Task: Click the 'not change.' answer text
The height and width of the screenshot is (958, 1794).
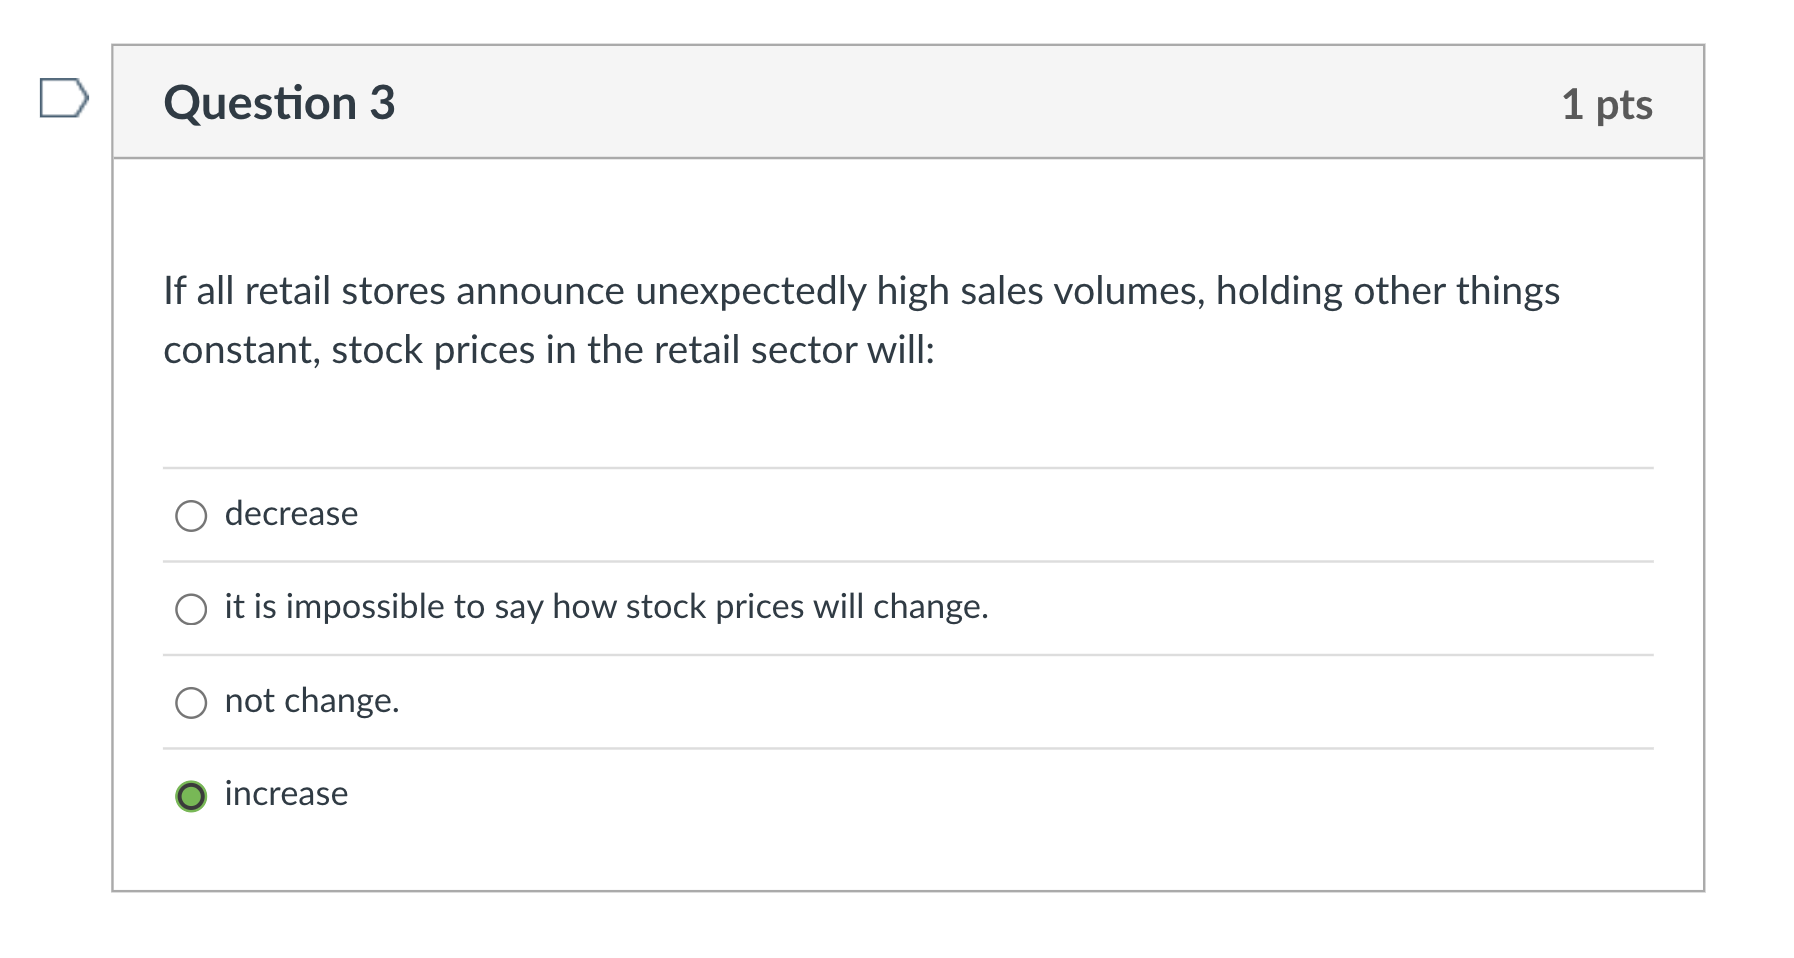Action: coord(312,700)
